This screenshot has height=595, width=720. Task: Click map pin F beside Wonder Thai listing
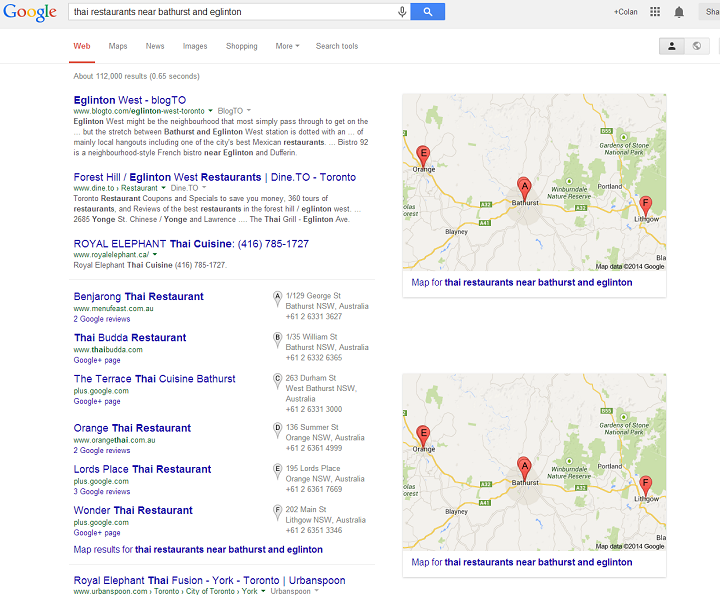tap(277, 512)
